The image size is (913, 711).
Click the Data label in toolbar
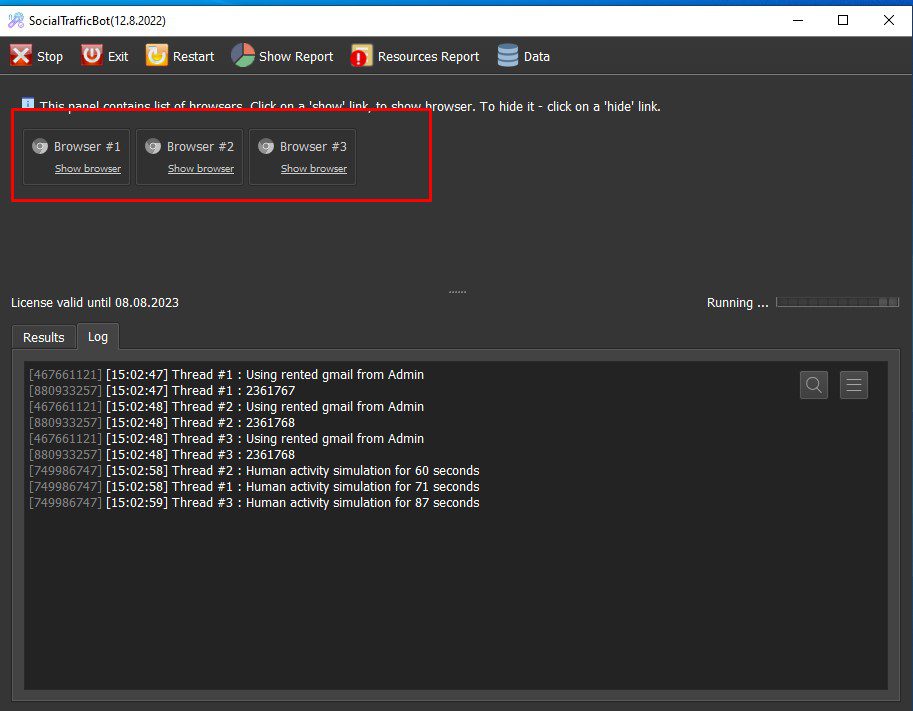[537, 56]
